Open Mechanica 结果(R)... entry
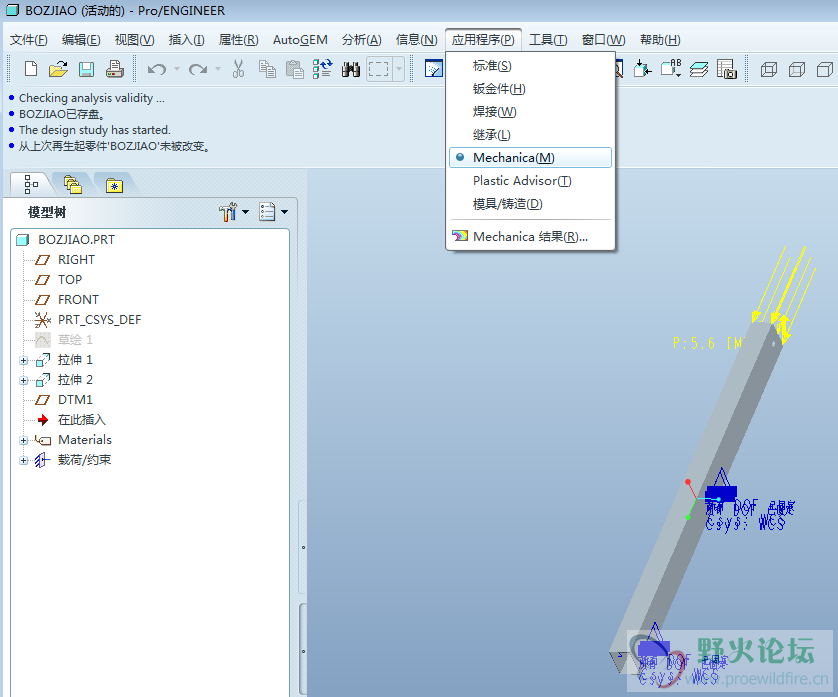This screenshot has width=838, height=697. [x=530, y=236]
